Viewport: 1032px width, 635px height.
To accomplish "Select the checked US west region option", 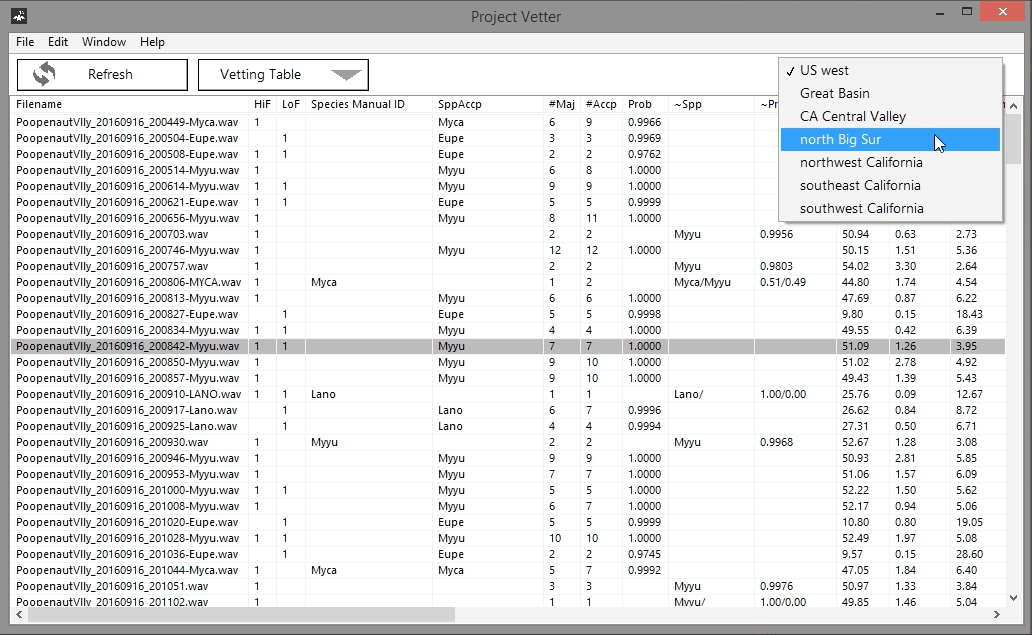I will click(824, 71).
